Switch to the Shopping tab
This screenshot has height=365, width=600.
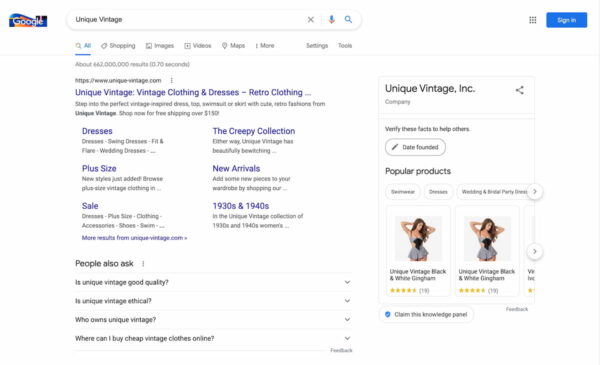point(118,46)
